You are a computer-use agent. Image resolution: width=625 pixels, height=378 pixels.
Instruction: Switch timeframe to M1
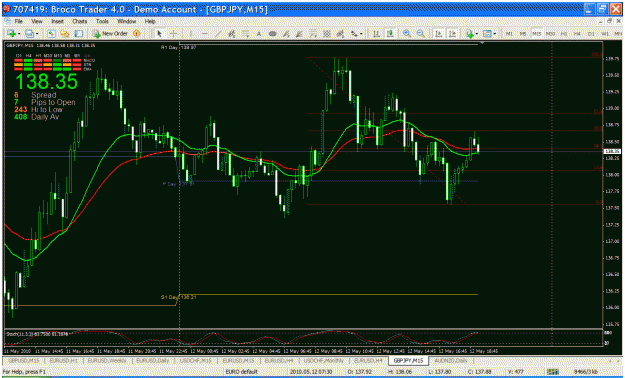pos(509,34)
